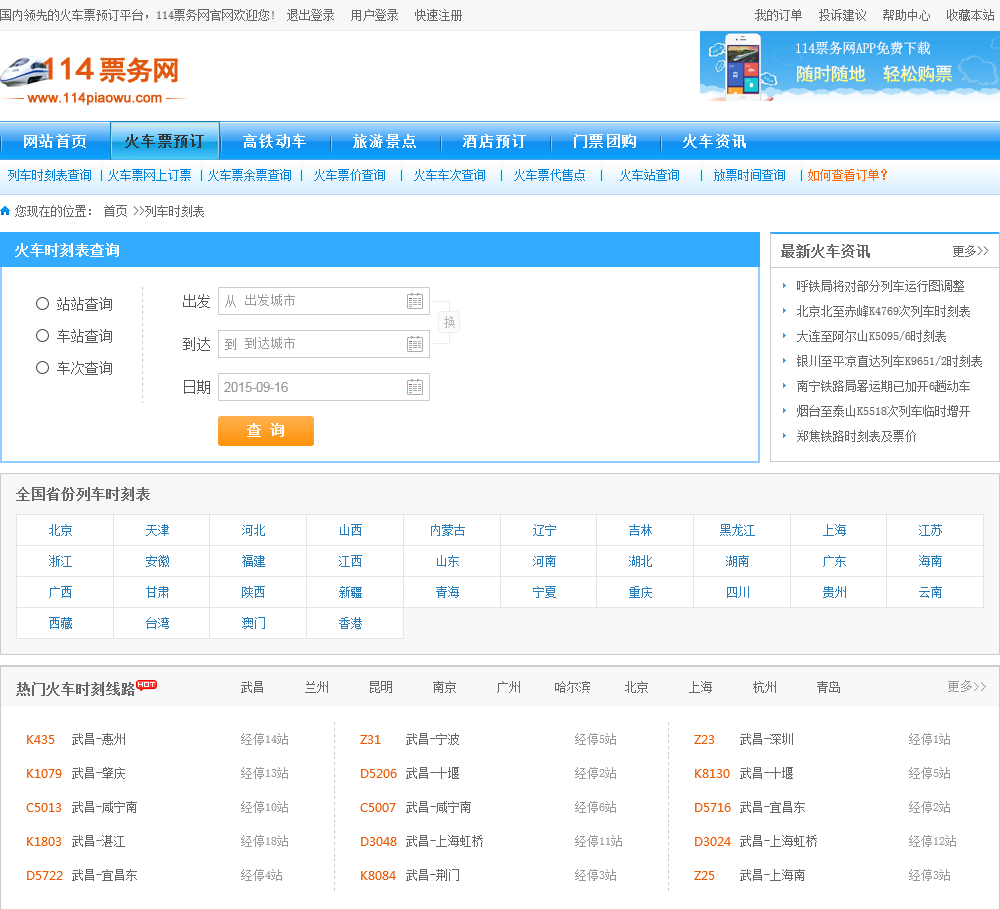Screen dimensions: 1000x909
Task: Open news 呼铁局将对部分列车运行图调整
Action: (x=880, y=286)
